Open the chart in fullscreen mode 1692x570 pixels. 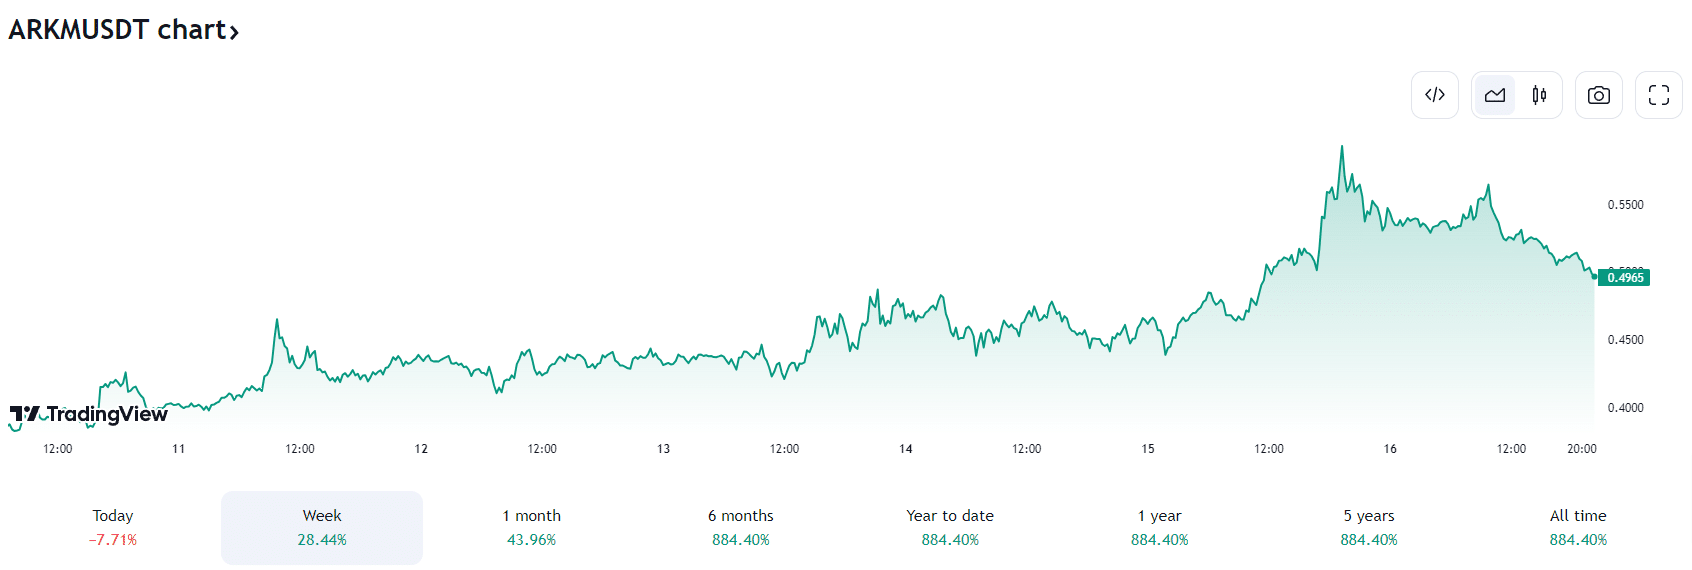pos(1659,95)
